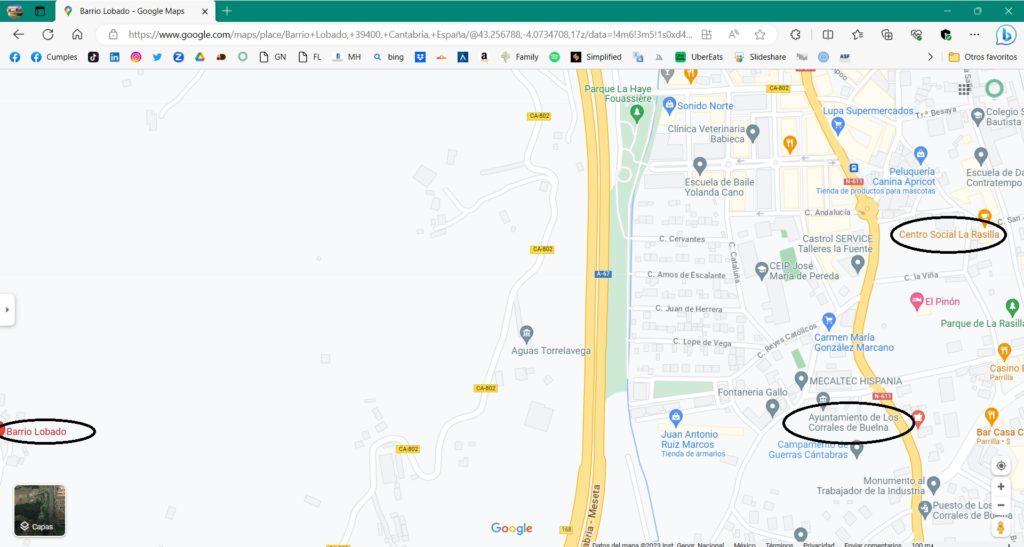Open the Dropbox bookmark icon
The width and height of the screenshot is (1024, 547).
pos(420,57)
